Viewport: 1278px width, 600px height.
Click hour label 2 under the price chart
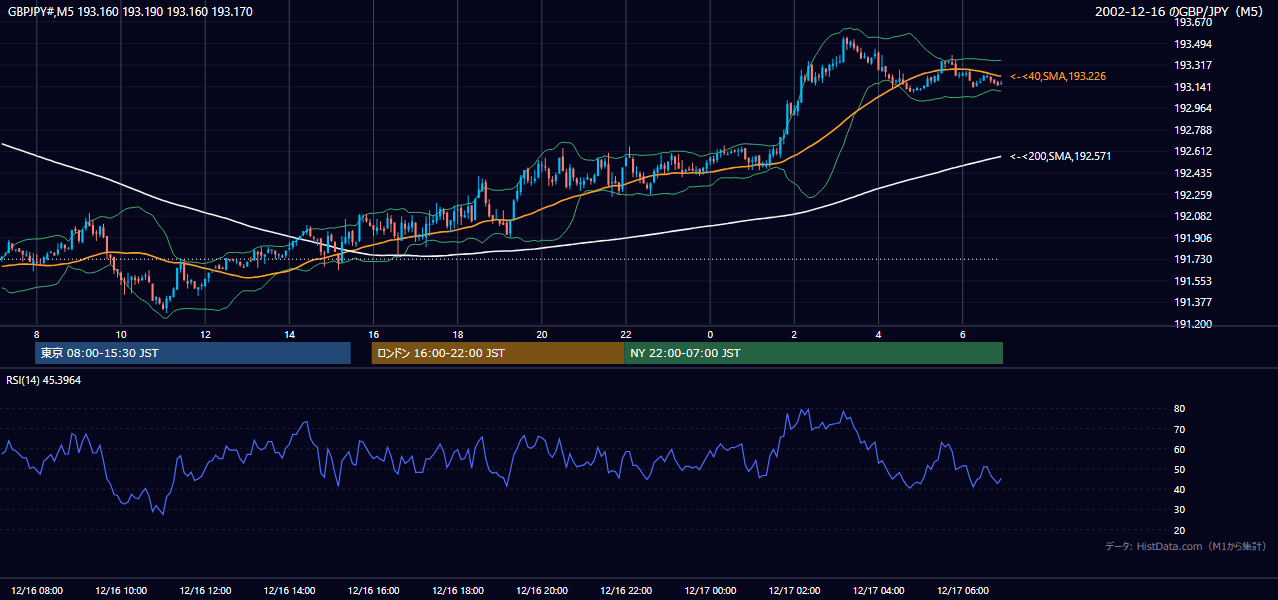click(794, 334)
